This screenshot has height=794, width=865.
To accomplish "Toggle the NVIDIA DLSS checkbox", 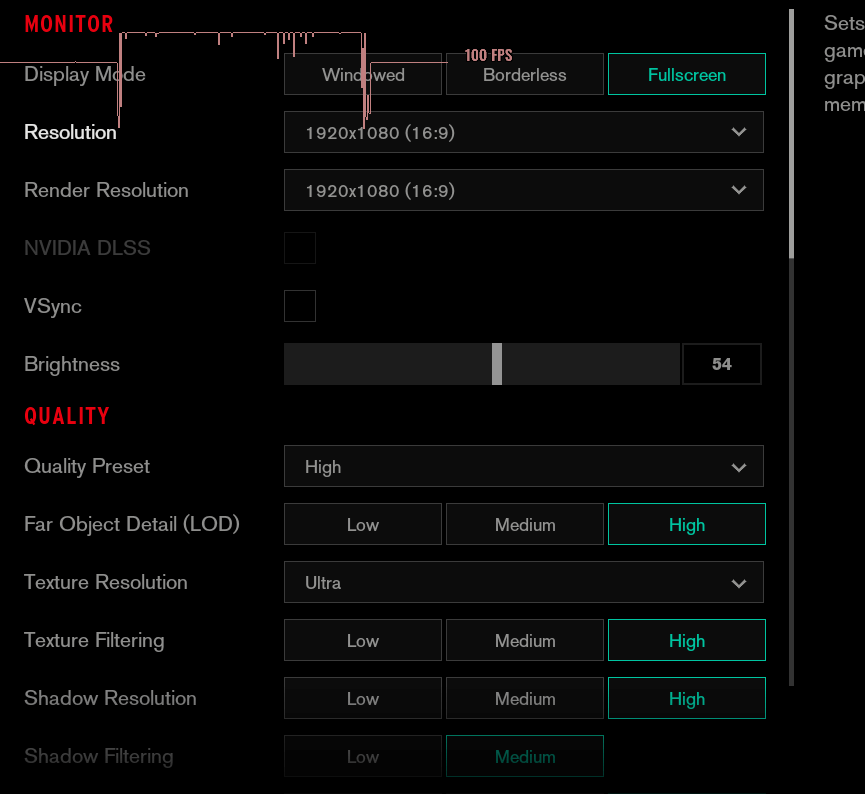I will pos(300,248).
